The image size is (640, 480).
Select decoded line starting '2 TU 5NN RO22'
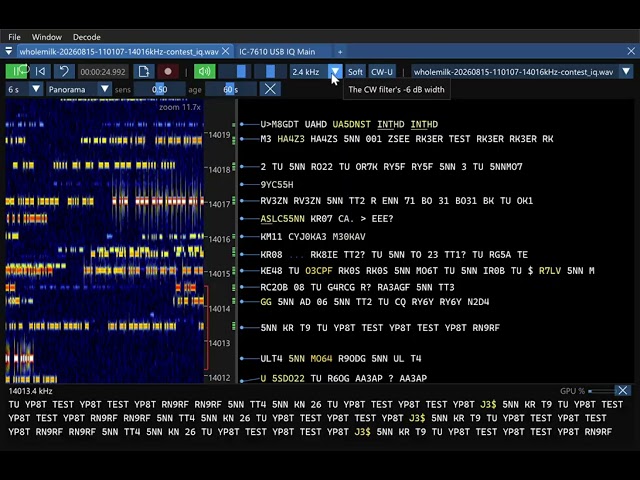coord(391,167)
